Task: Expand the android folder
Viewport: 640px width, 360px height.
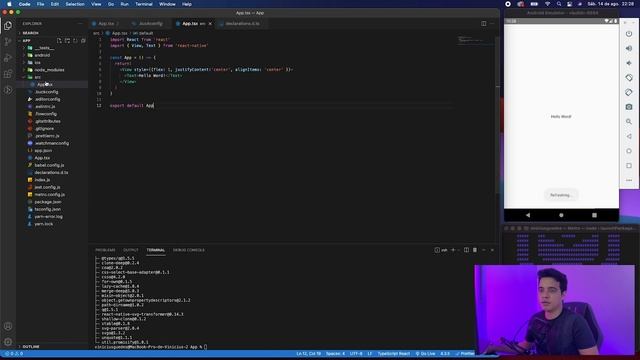Action: (42, 55)
